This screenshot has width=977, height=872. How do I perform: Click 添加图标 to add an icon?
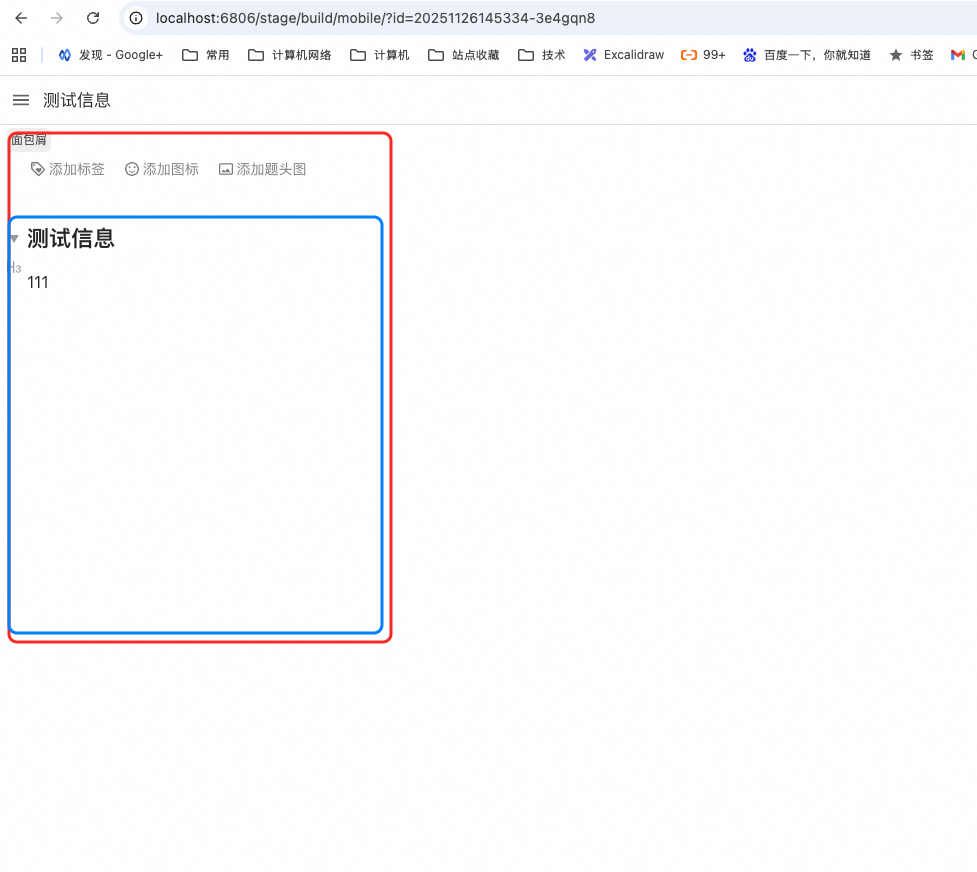(x=162, y=169)
